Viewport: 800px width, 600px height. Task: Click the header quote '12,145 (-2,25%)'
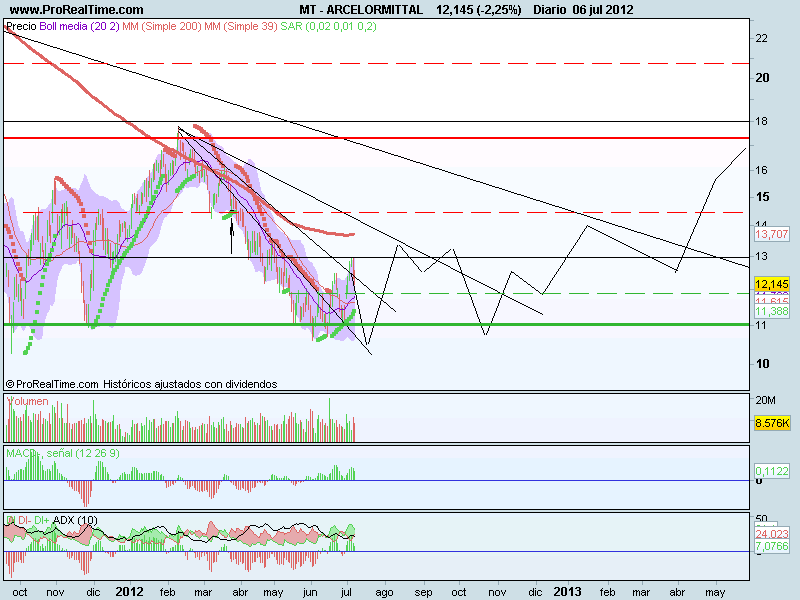(x=479, y=10)
